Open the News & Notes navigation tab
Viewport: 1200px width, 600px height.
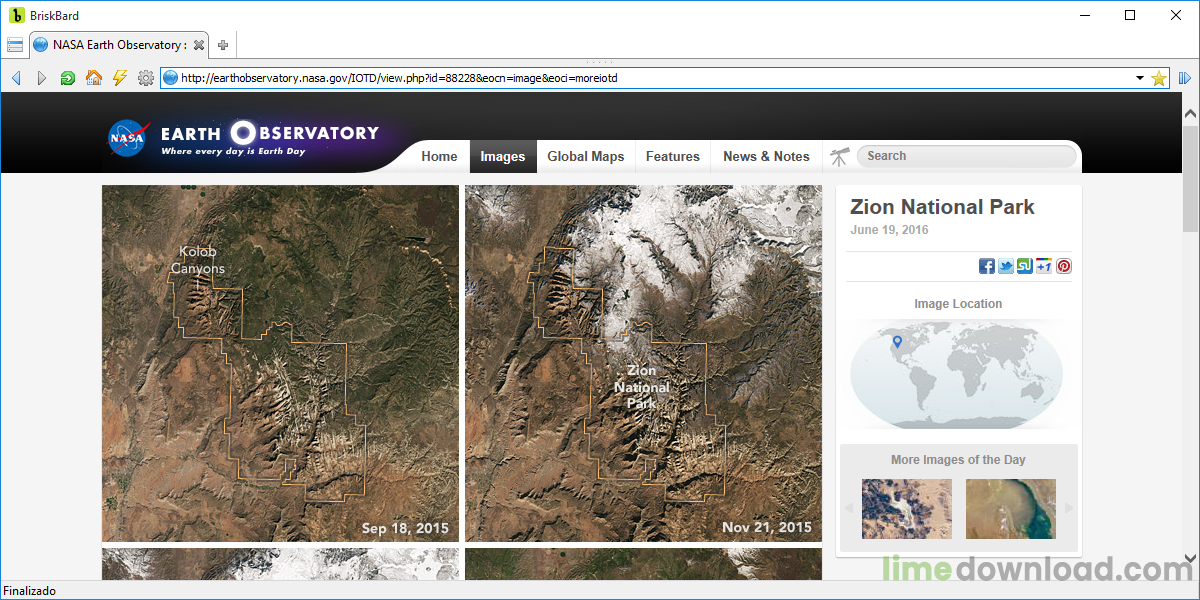point(766,156)
